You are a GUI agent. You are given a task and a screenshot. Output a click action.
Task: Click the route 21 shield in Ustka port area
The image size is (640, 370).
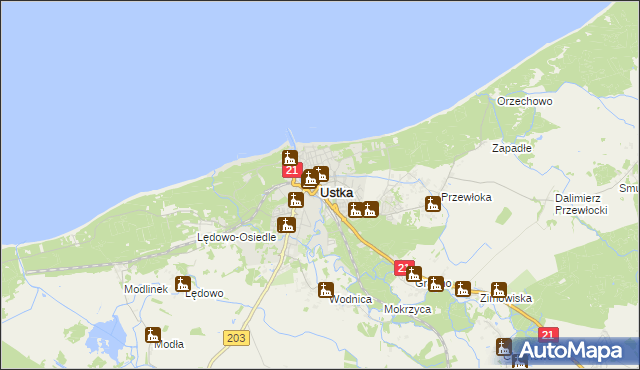[292, 170]
